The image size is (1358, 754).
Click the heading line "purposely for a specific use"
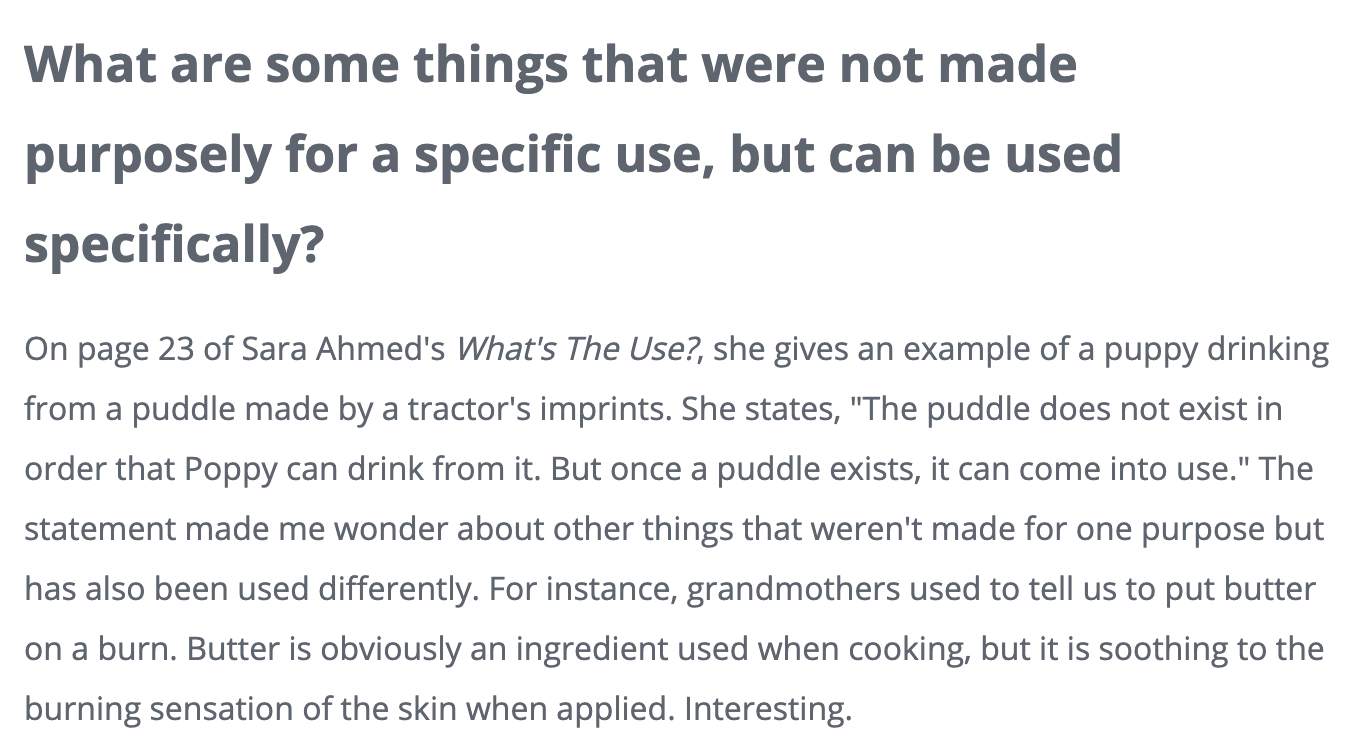pyautogui.click(x=367, y=154)
